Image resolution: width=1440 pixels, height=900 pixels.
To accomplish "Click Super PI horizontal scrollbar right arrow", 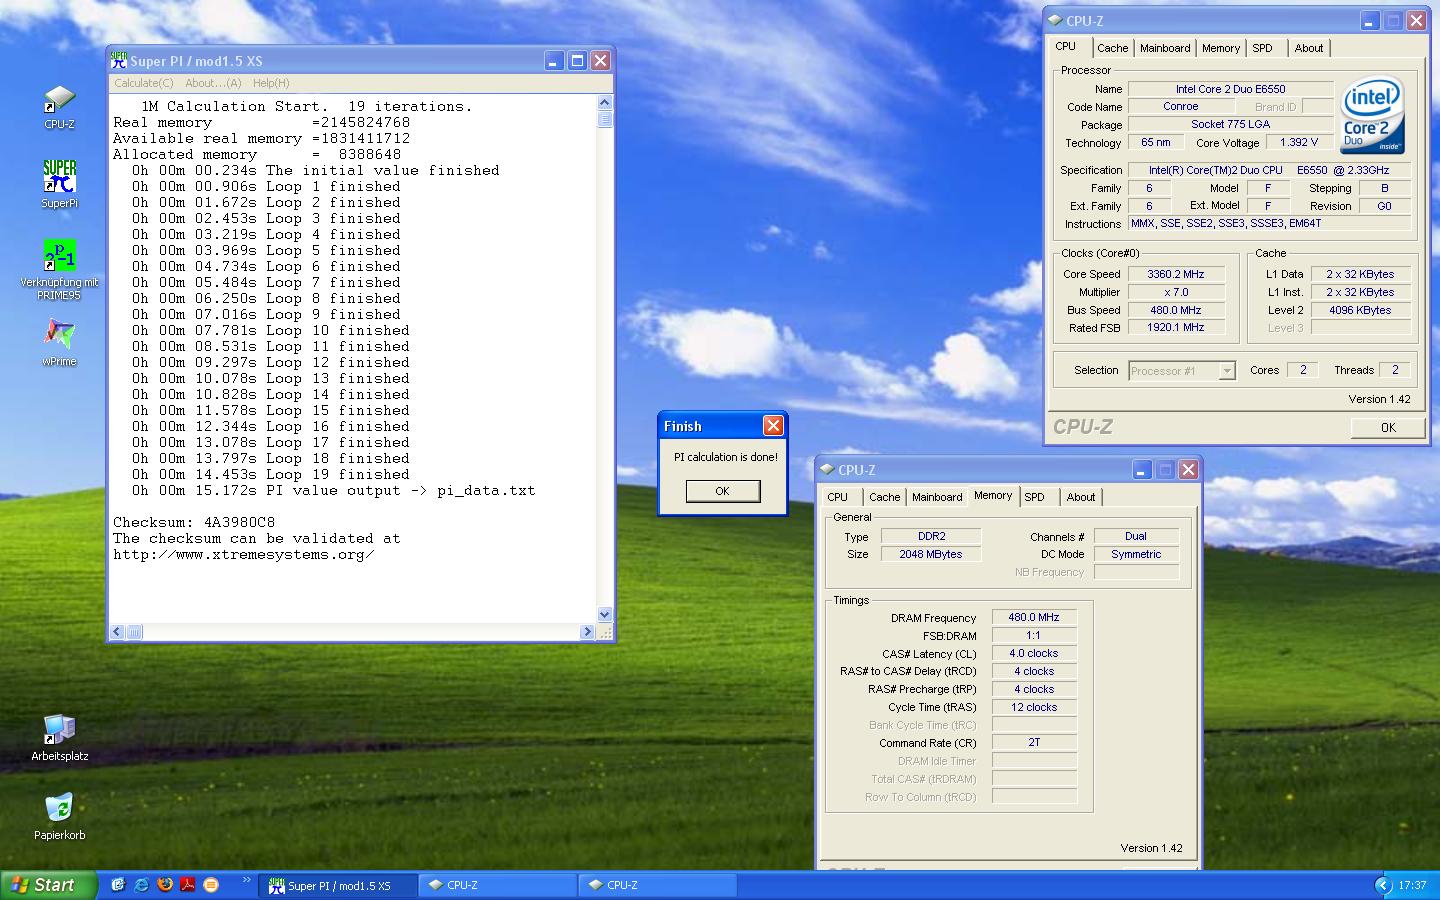I will point(587,632).
